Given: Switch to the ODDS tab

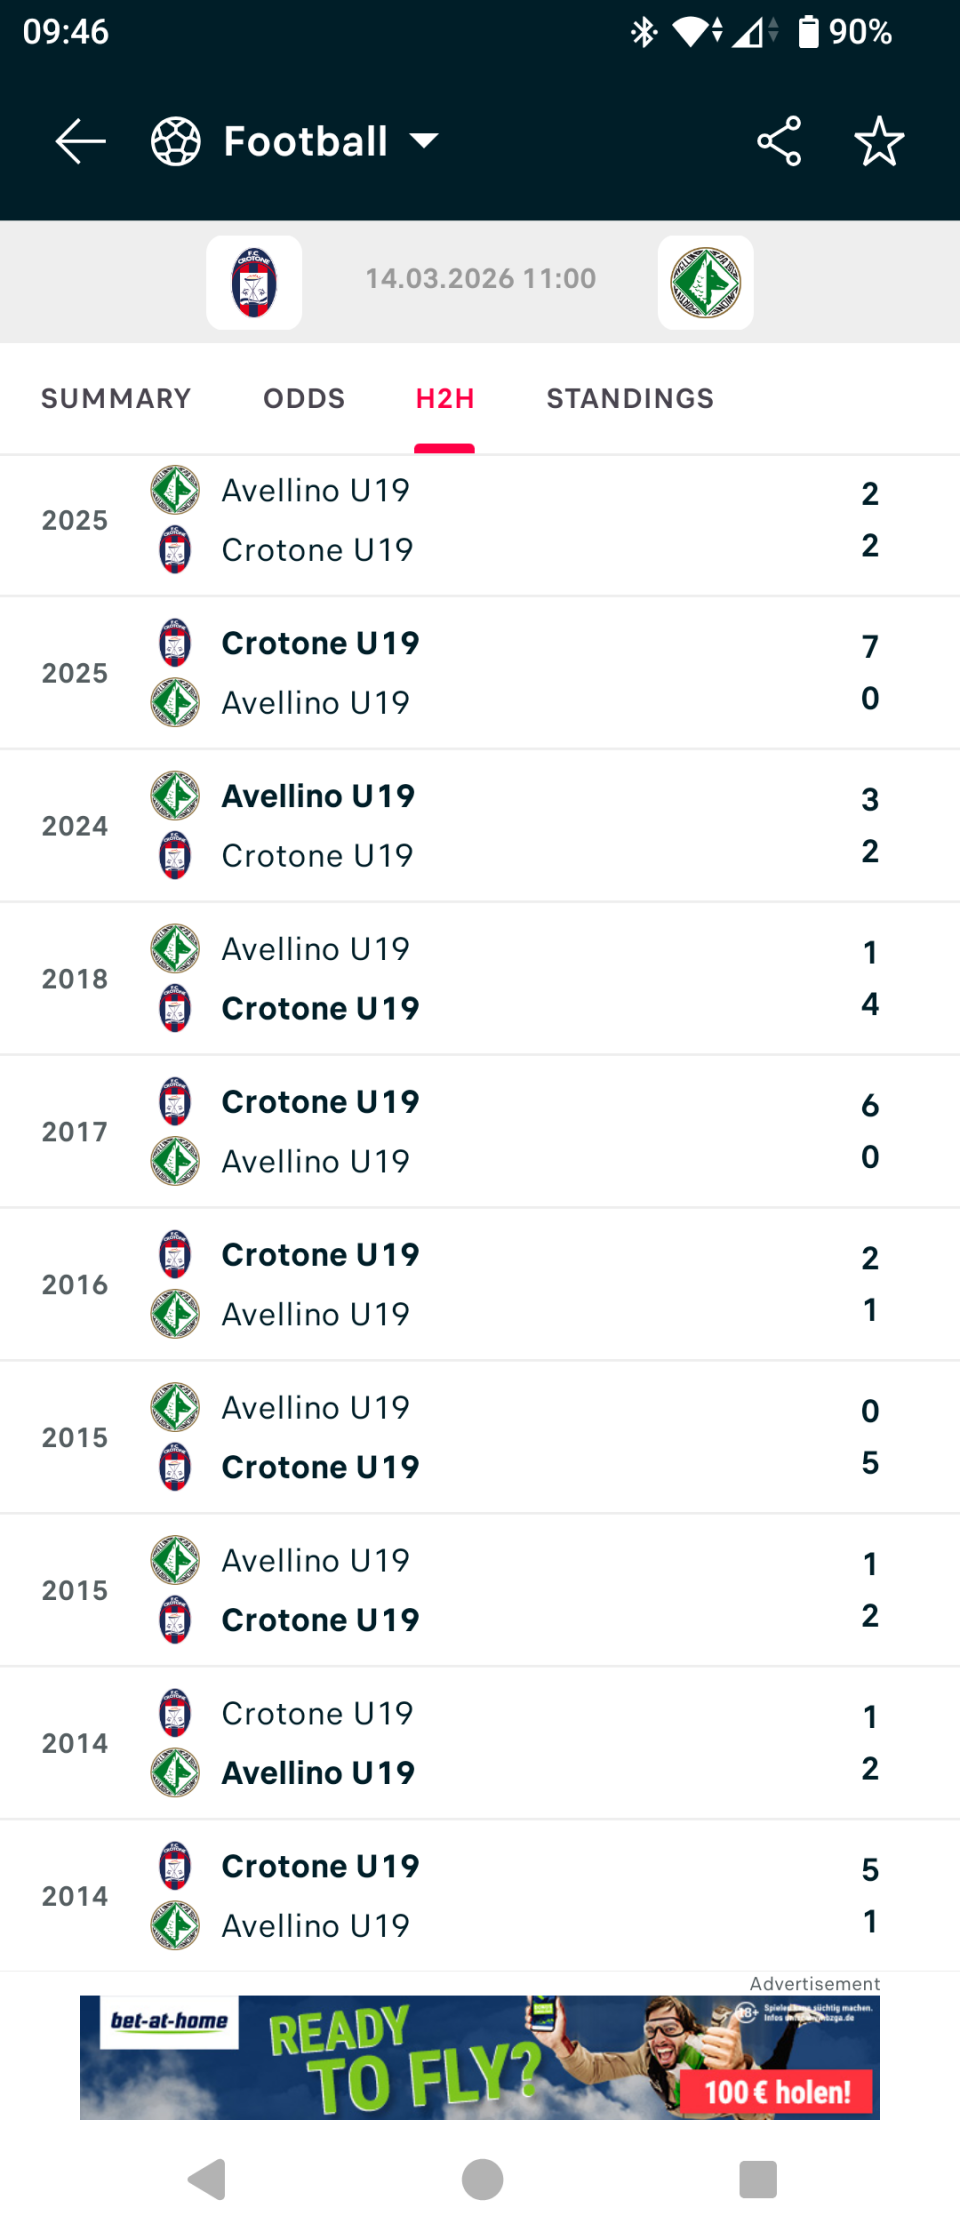Looking at the screenshot, I should tap(304, 399).
